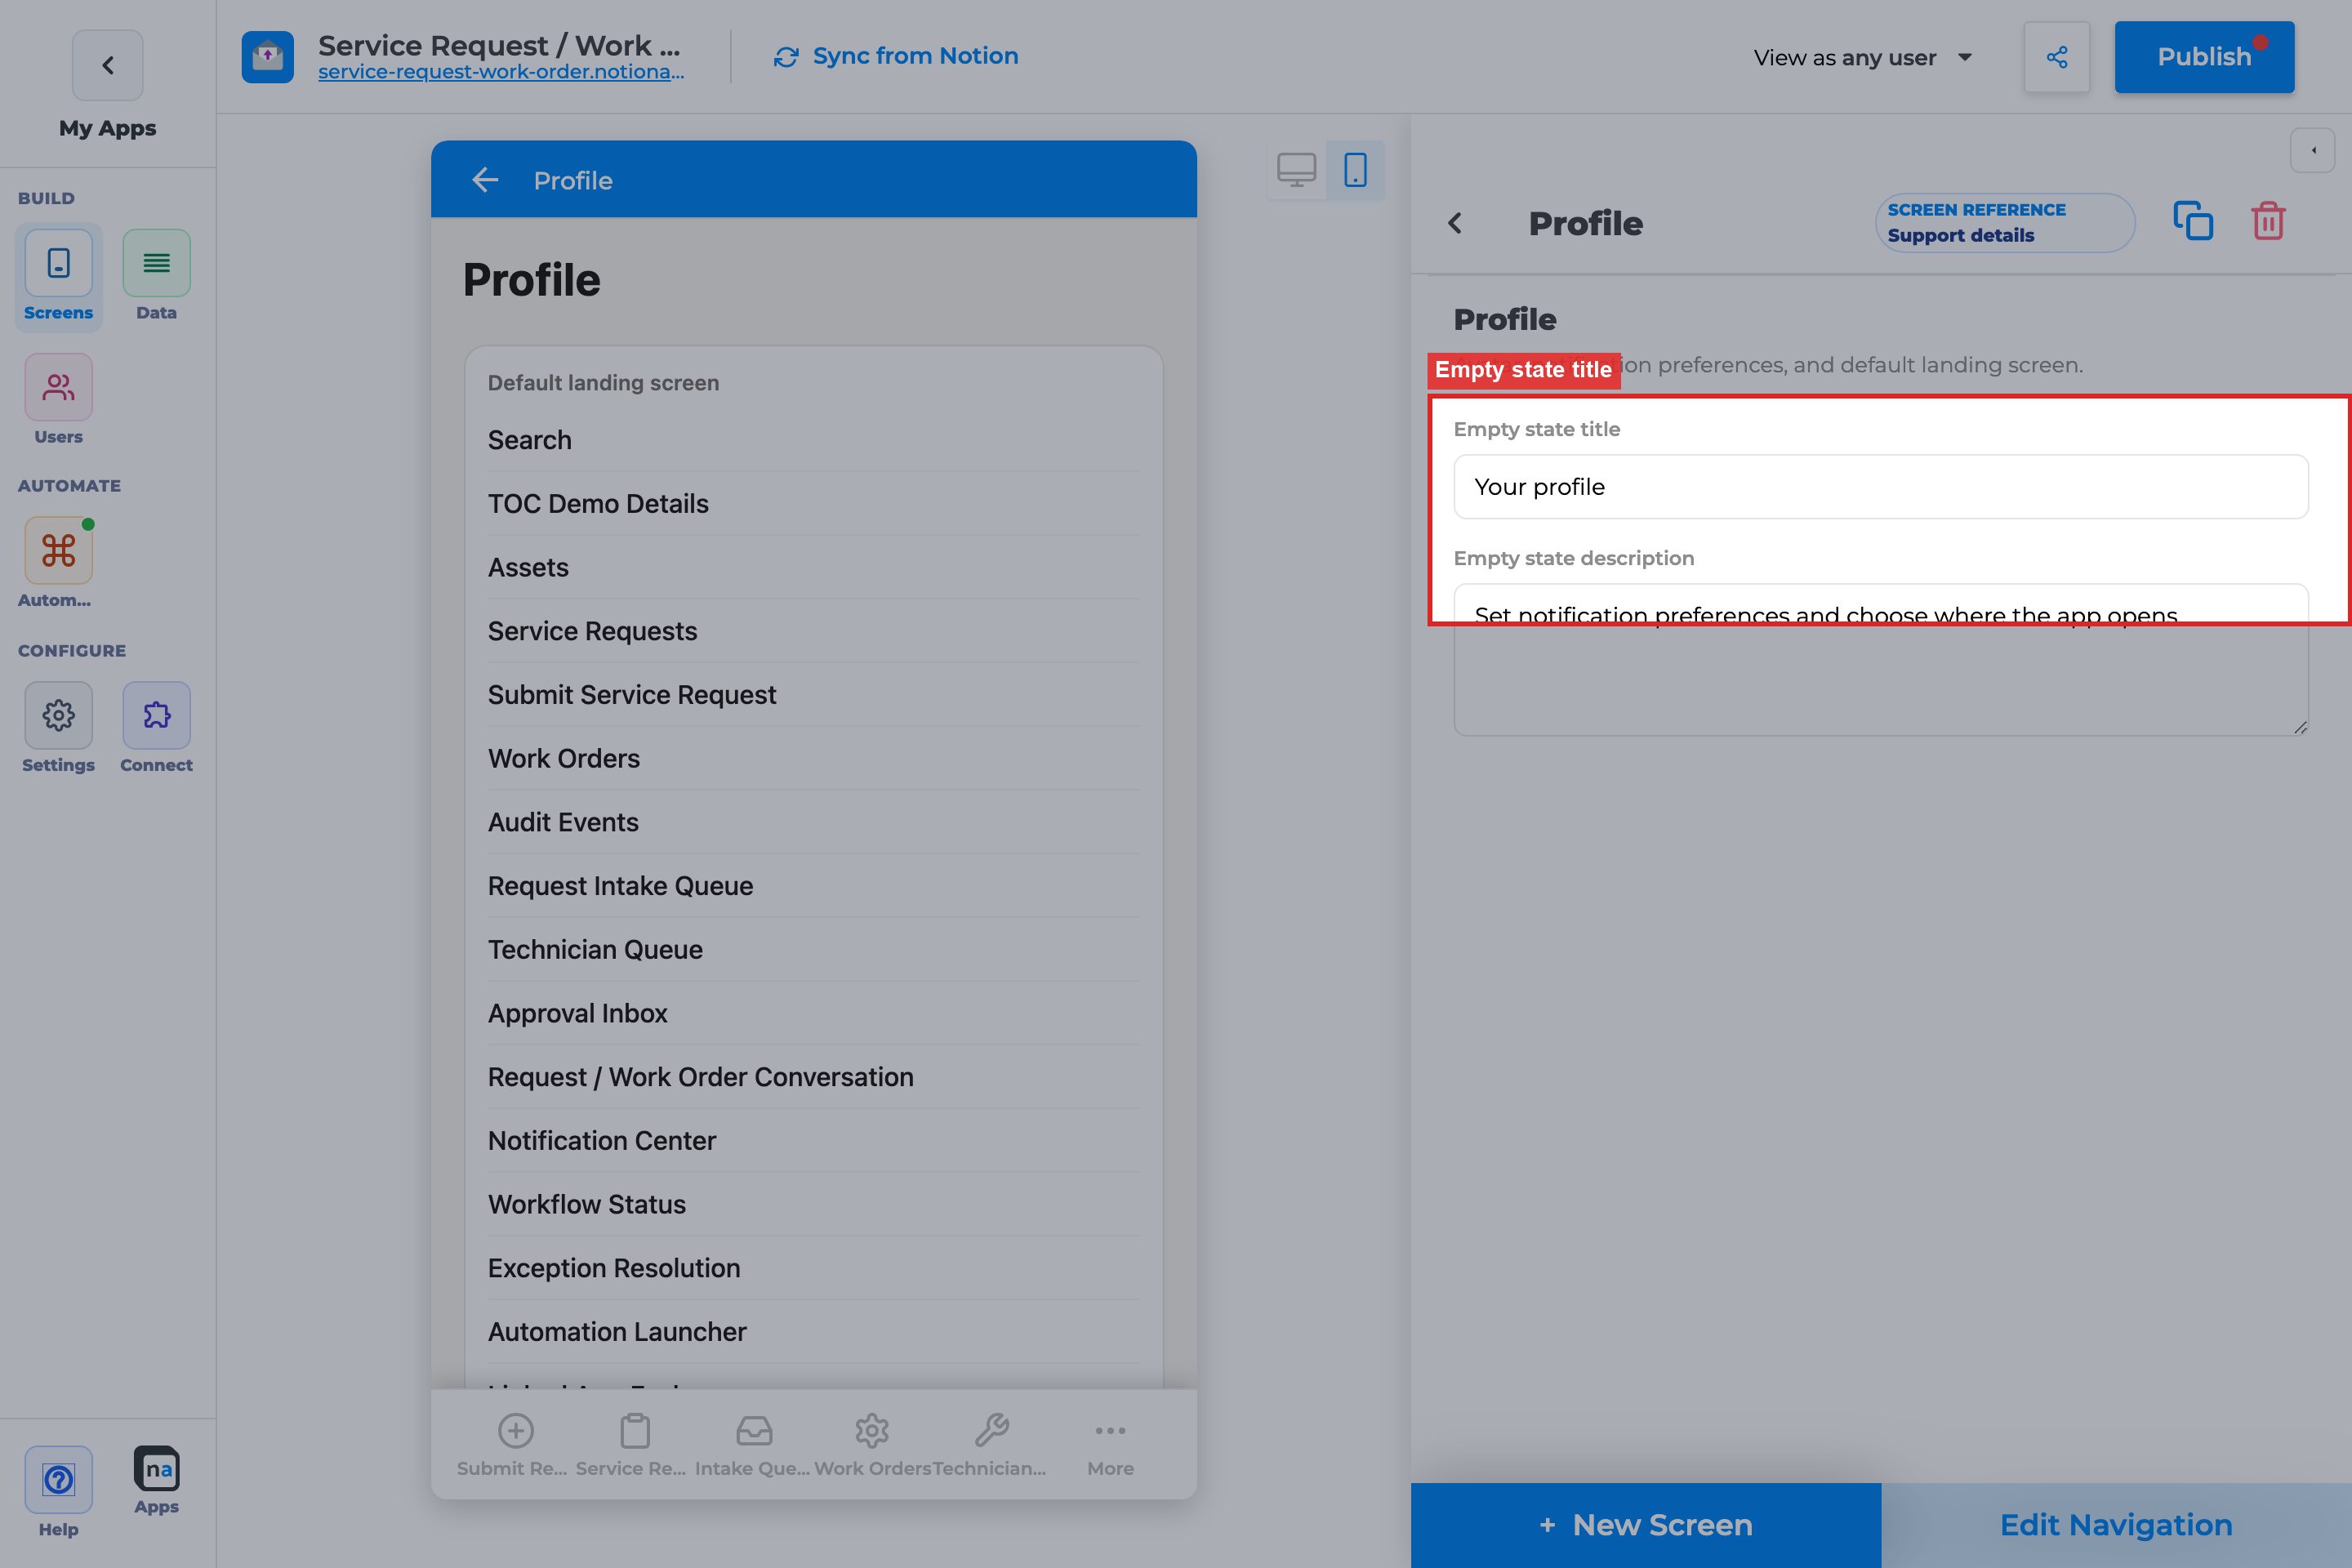The image size is (2352, 1568).
Task: Open the service-request-work-order.notiona... link
Action: click(501, 72)
